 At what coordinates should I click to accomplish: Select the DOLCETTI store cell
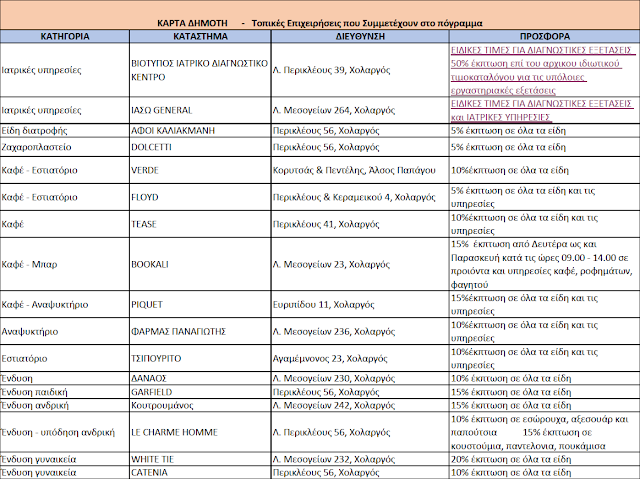pyautogui.click(x=200, y=147)
